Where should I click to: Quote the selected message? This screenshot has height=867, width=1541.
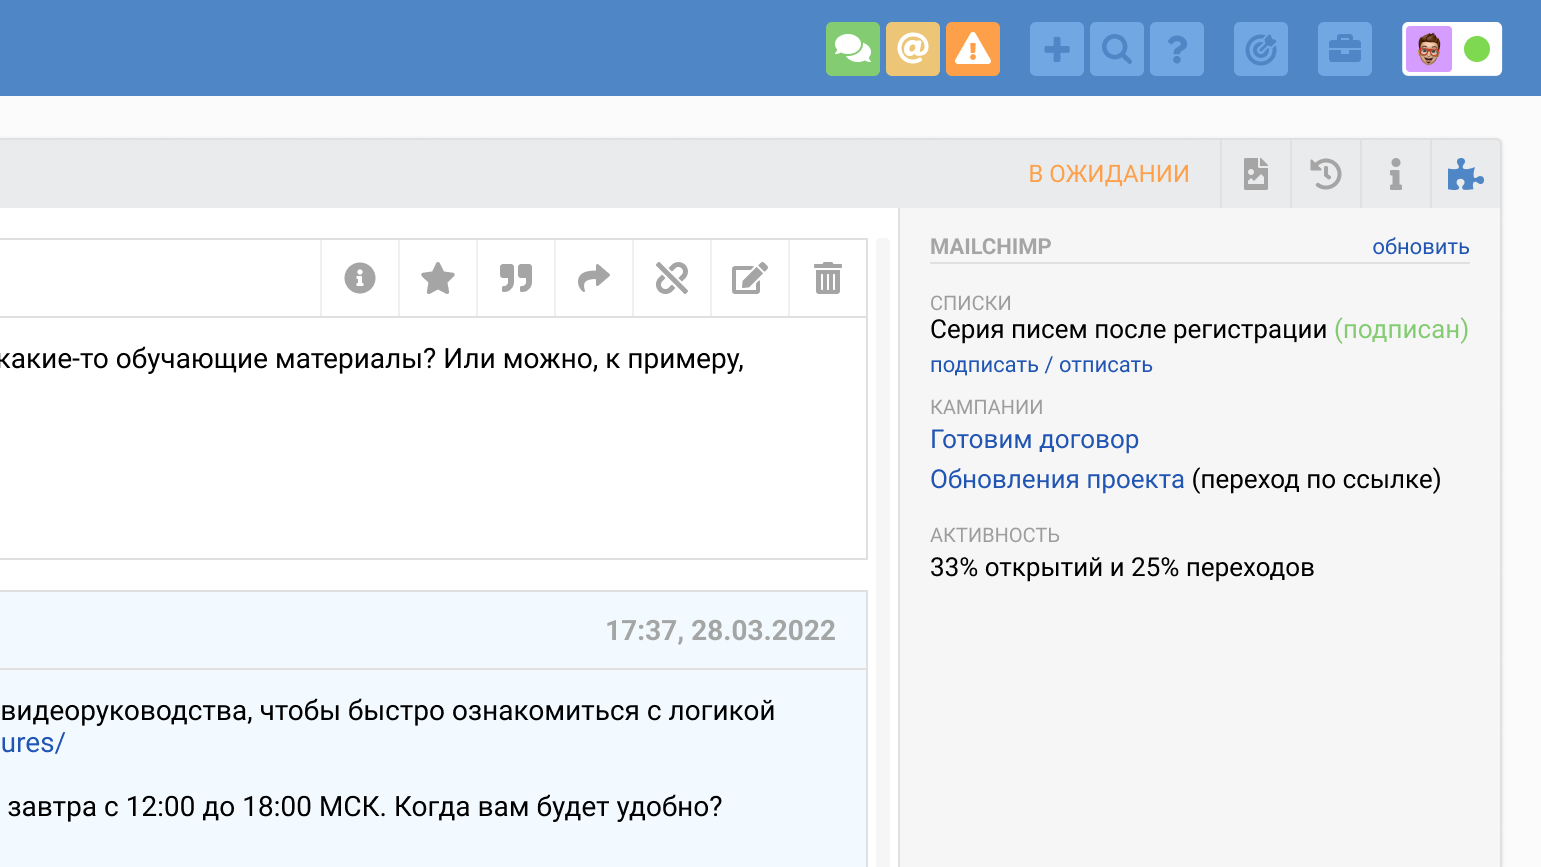click(515, 278)
